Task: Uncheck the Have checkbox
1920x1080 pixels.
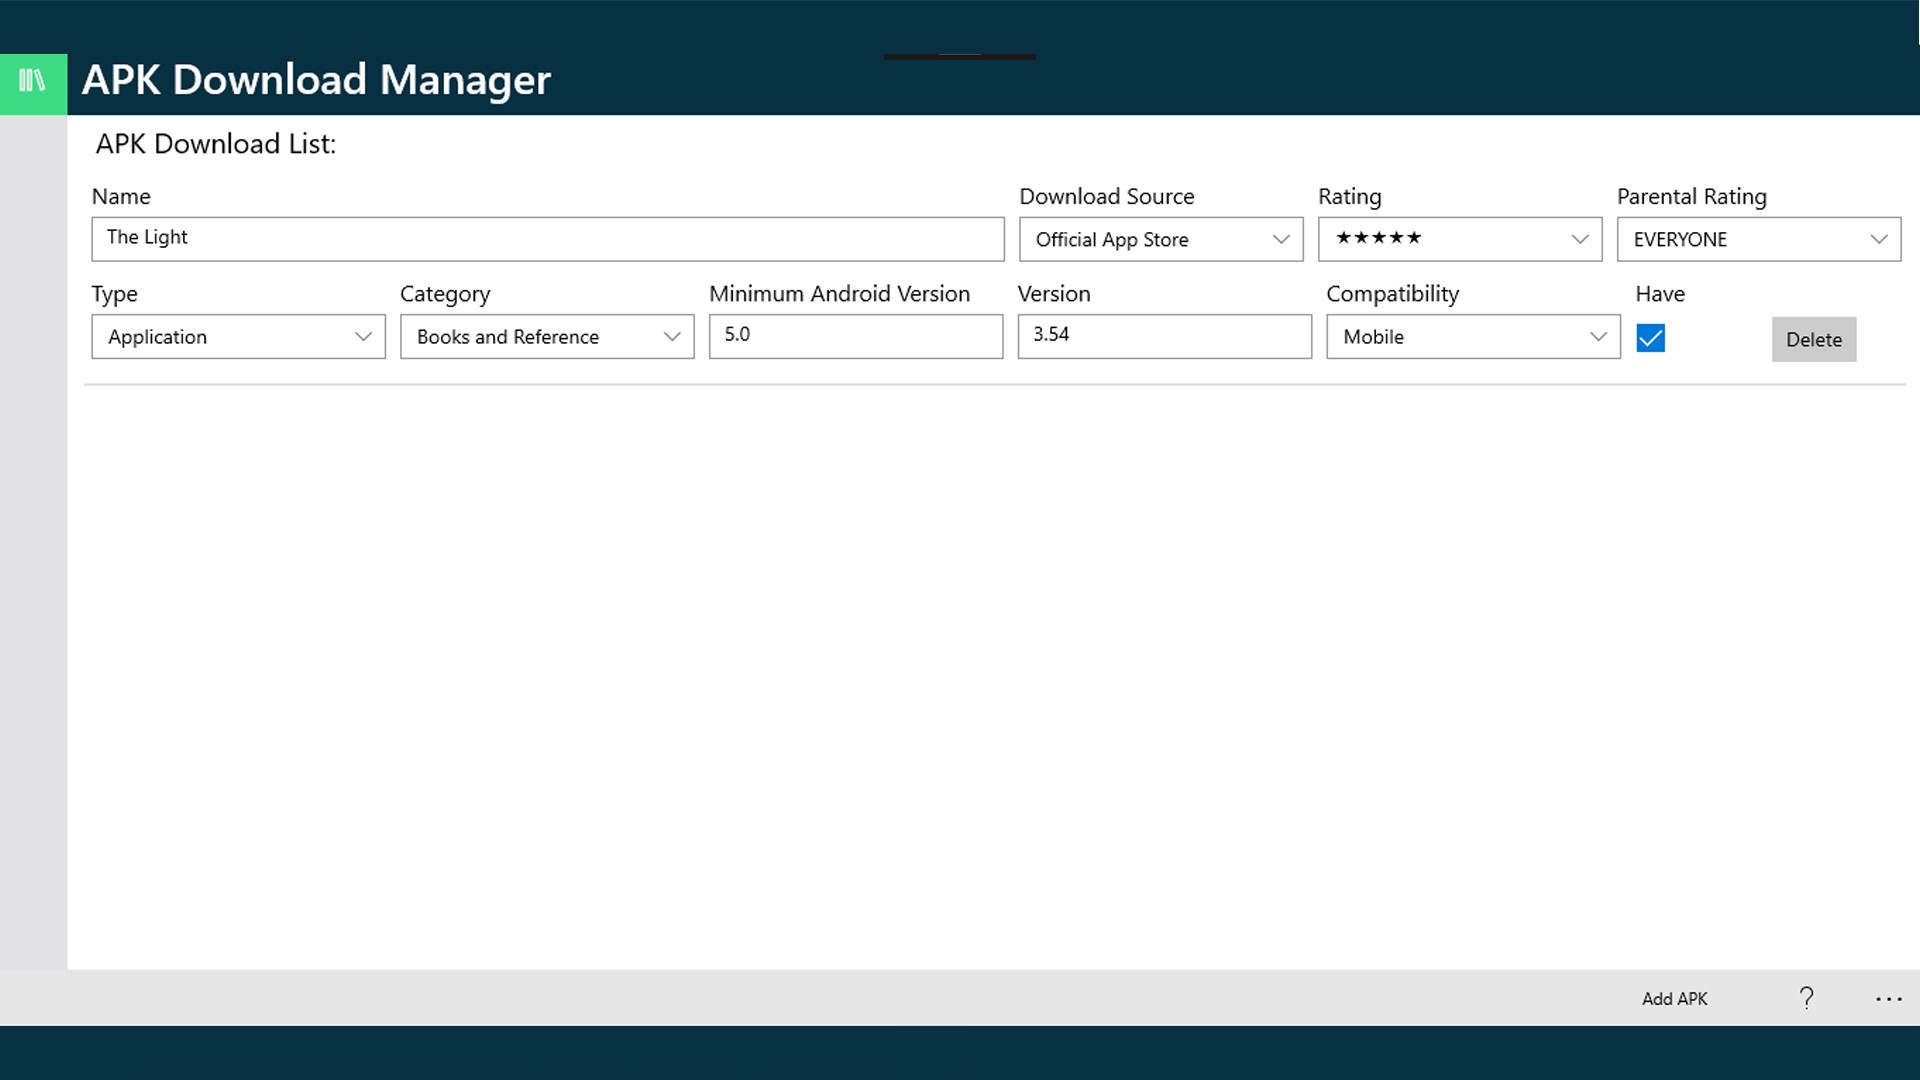Action: click(1650, 338)
